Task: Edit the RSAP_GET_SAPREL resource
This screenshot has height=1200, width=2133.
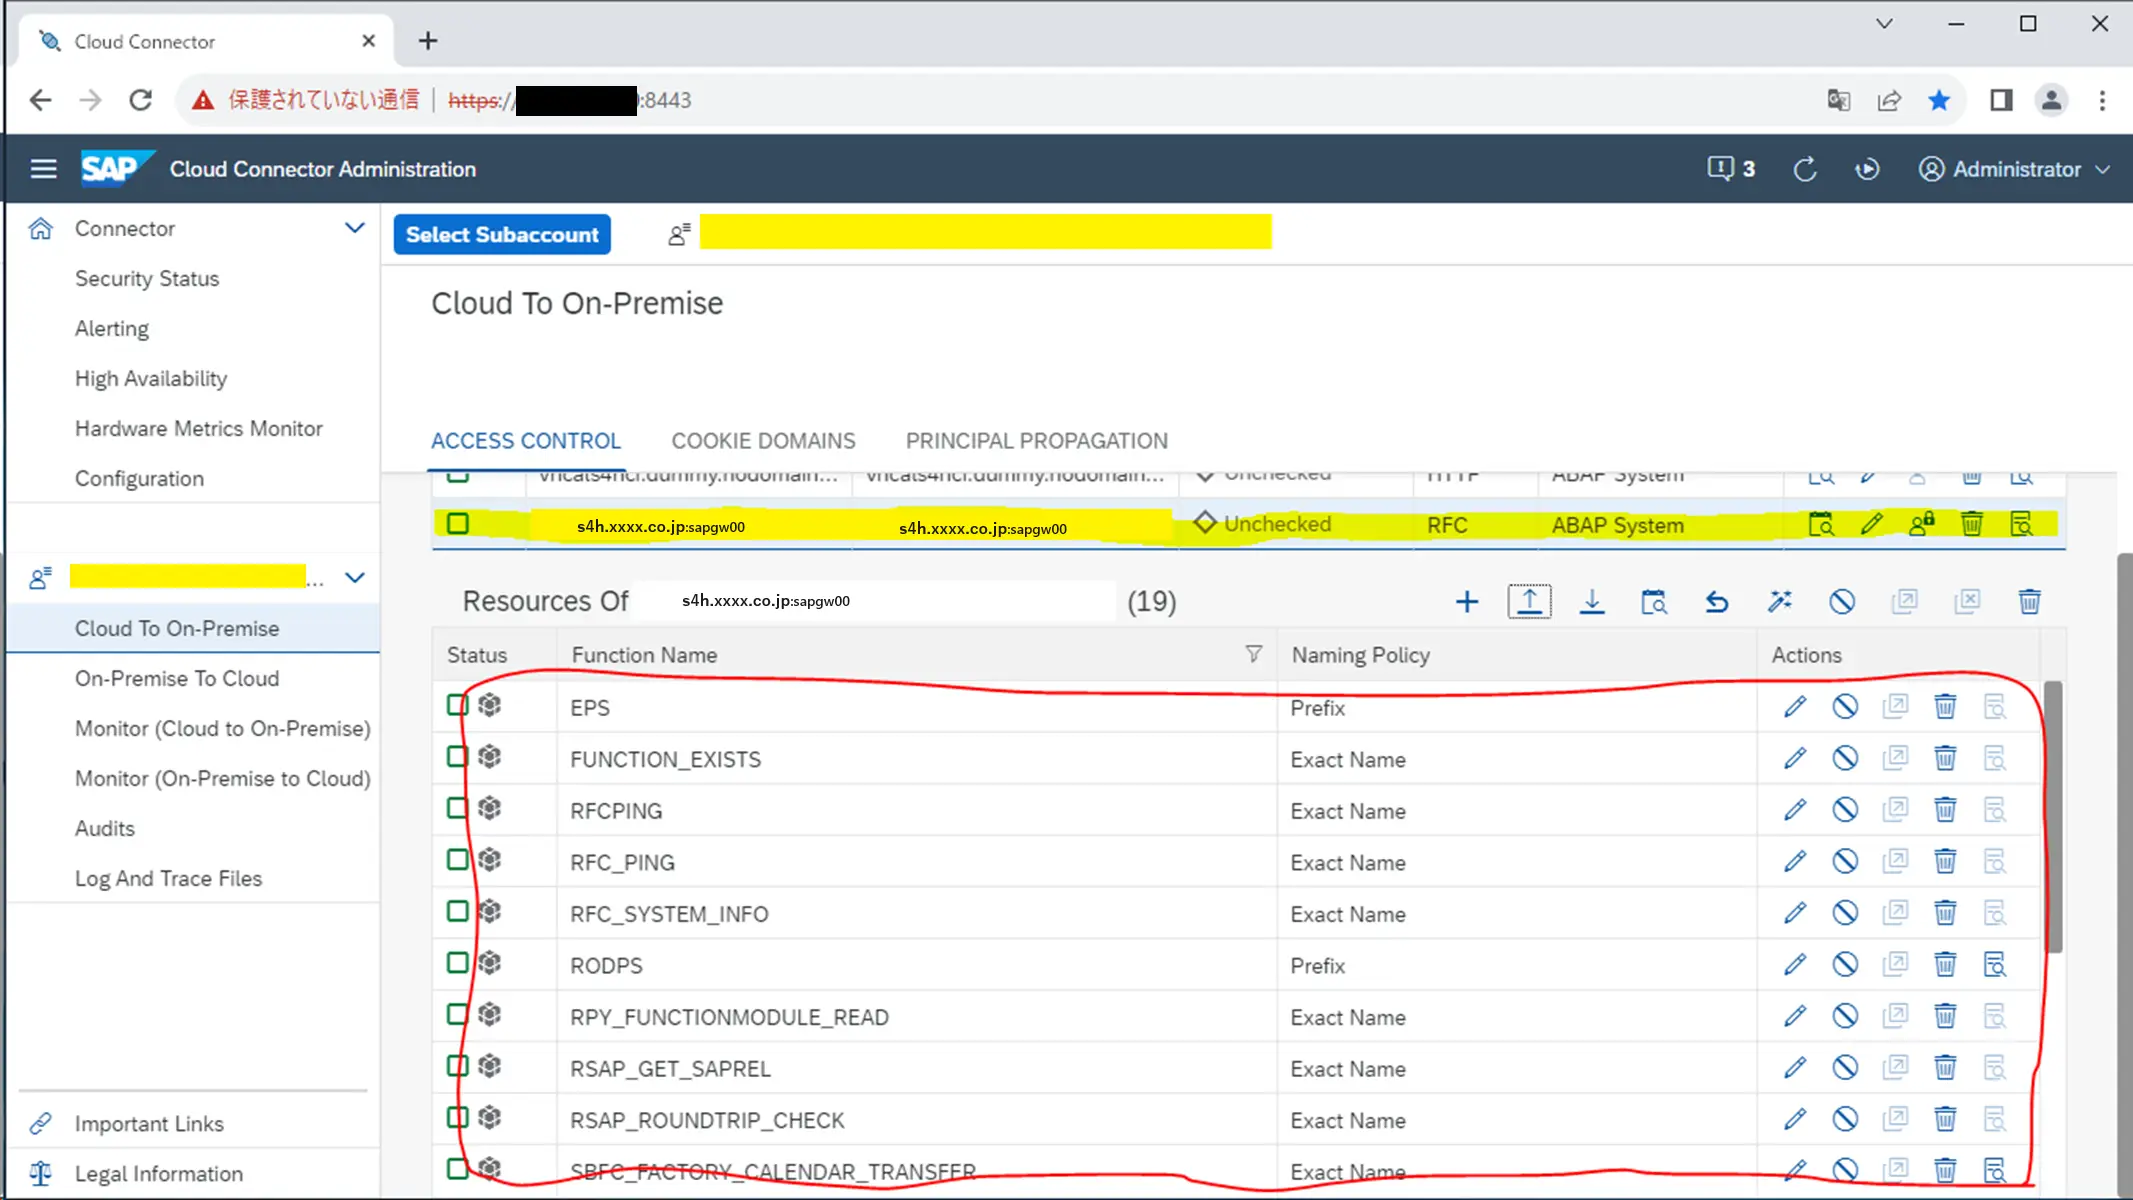Action: click(1795, 1068)
